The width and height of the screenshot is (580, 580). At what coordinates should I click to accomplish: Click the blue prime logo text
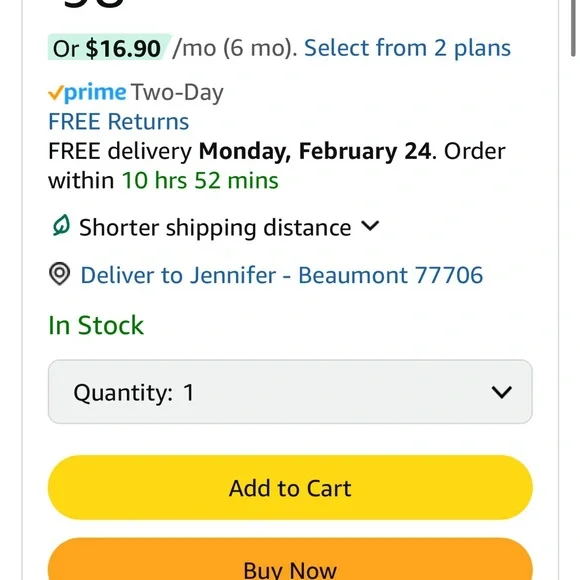[x=95, y=93]
